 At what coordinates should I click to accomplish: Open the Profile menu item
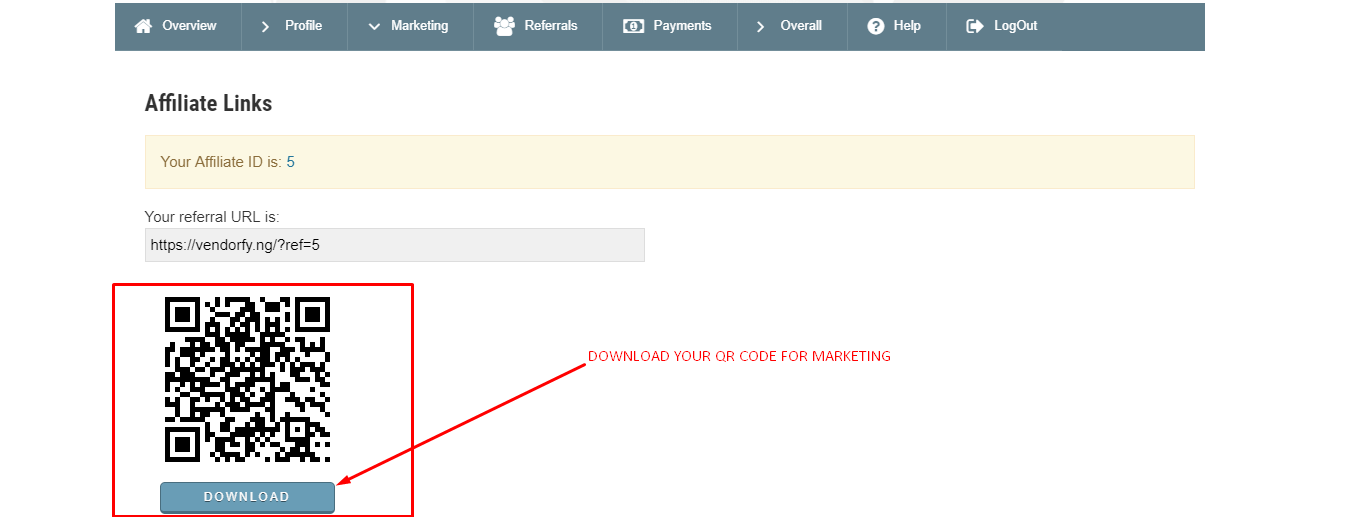294,26
